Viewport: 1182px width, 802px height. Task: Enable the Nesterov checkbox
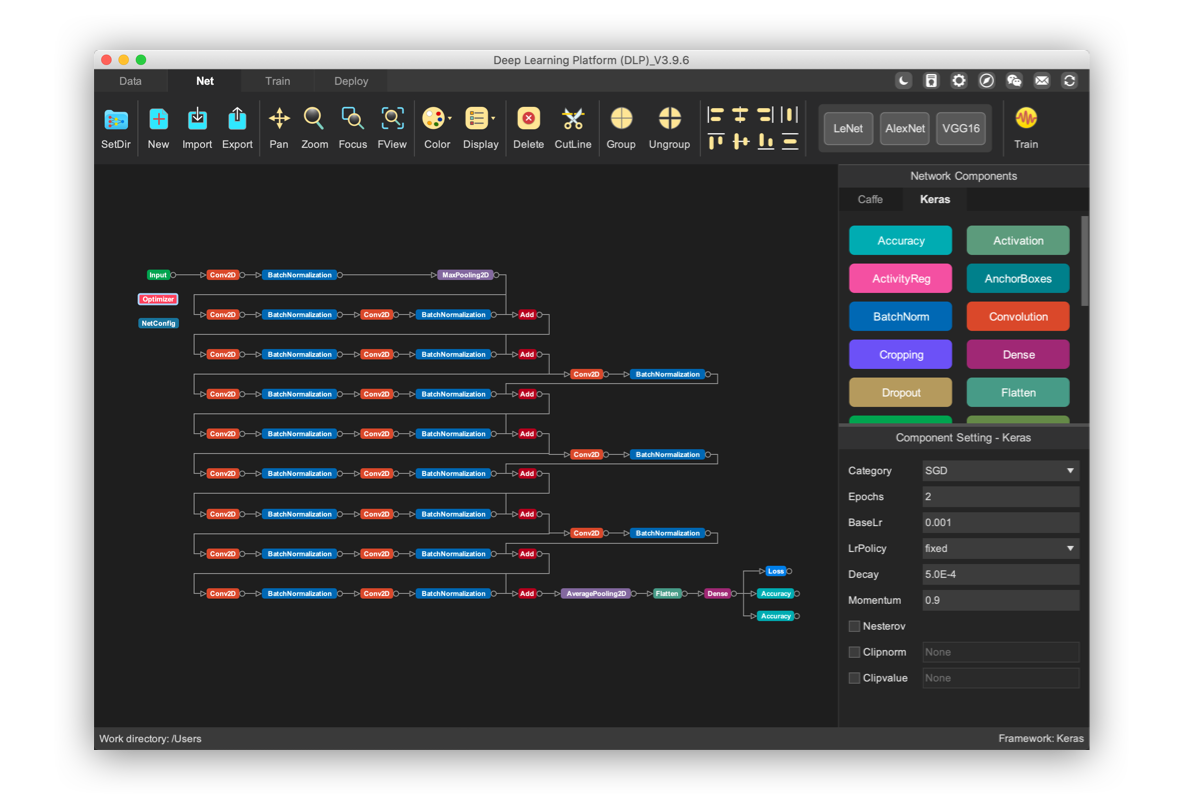pyautogui.click(x=854, y=625)
